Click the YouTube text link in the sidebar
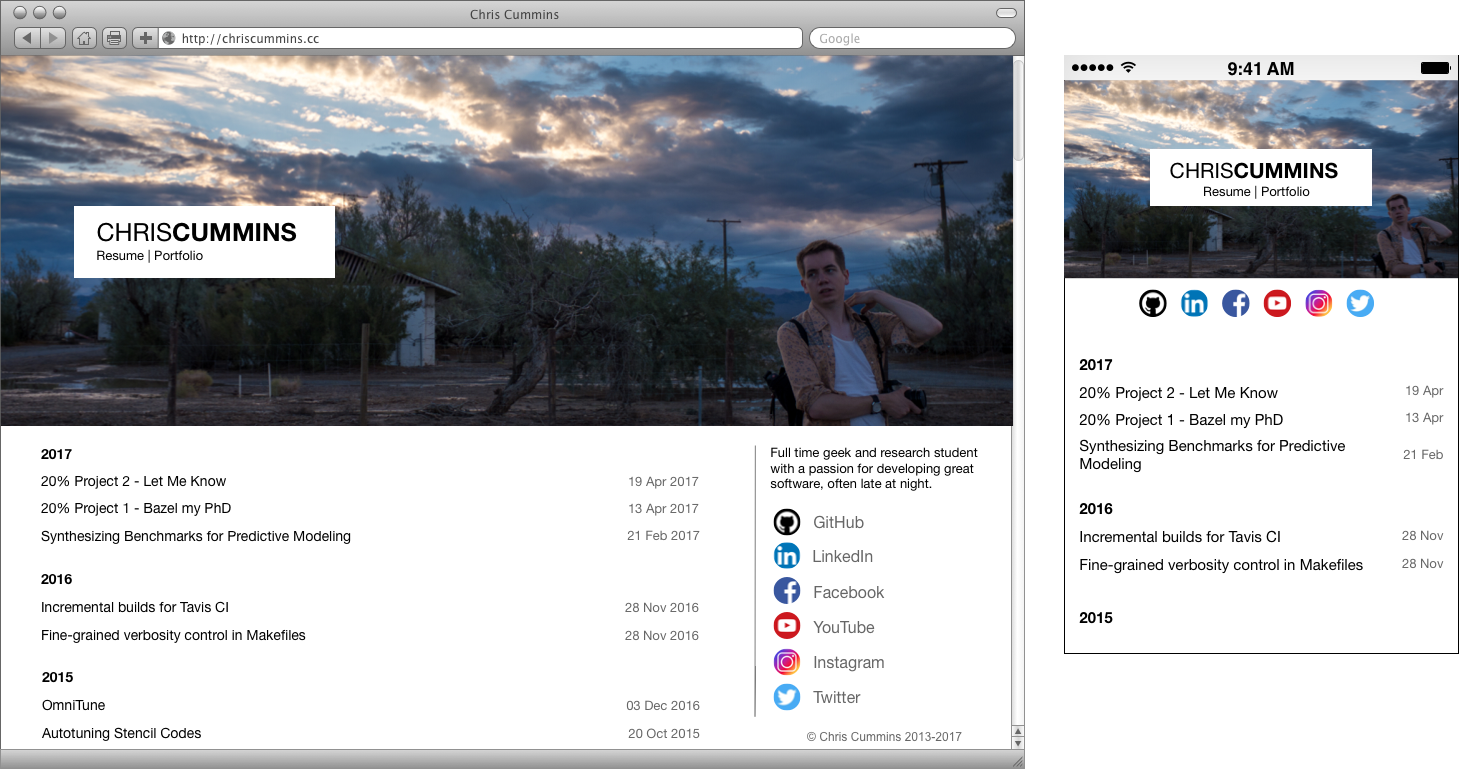 tap(843, 627)
